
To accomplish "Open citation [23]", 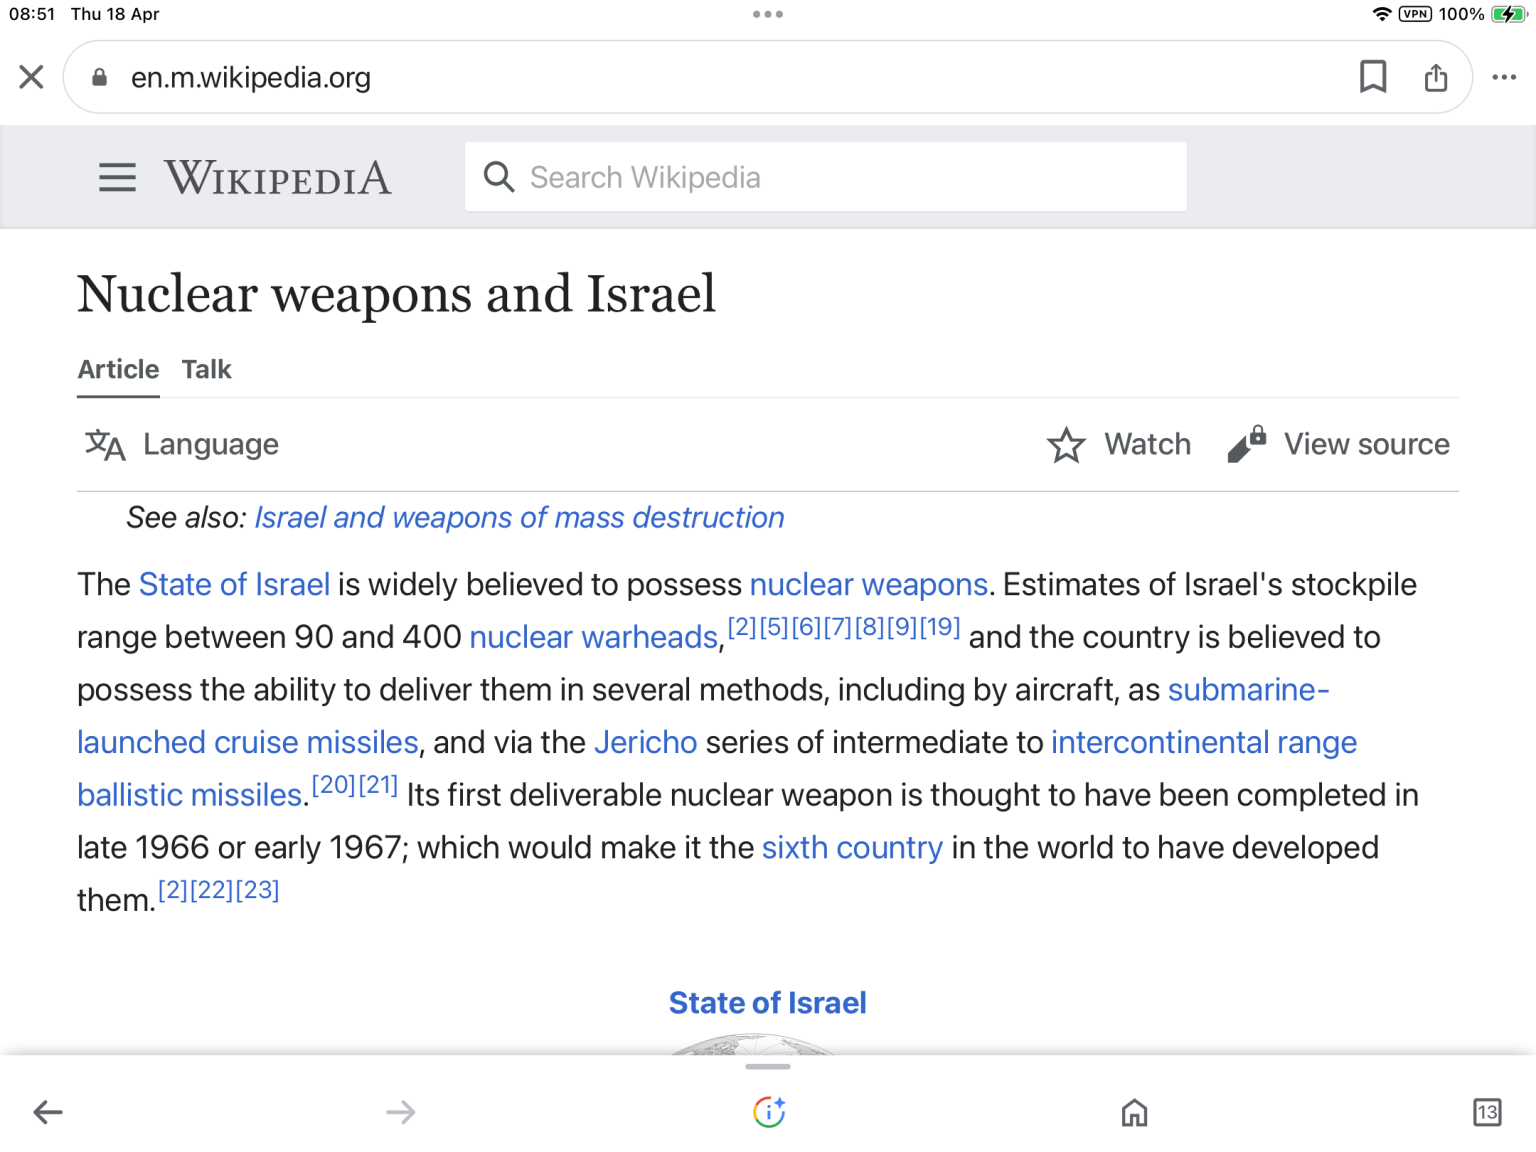I will click(257, 890).
